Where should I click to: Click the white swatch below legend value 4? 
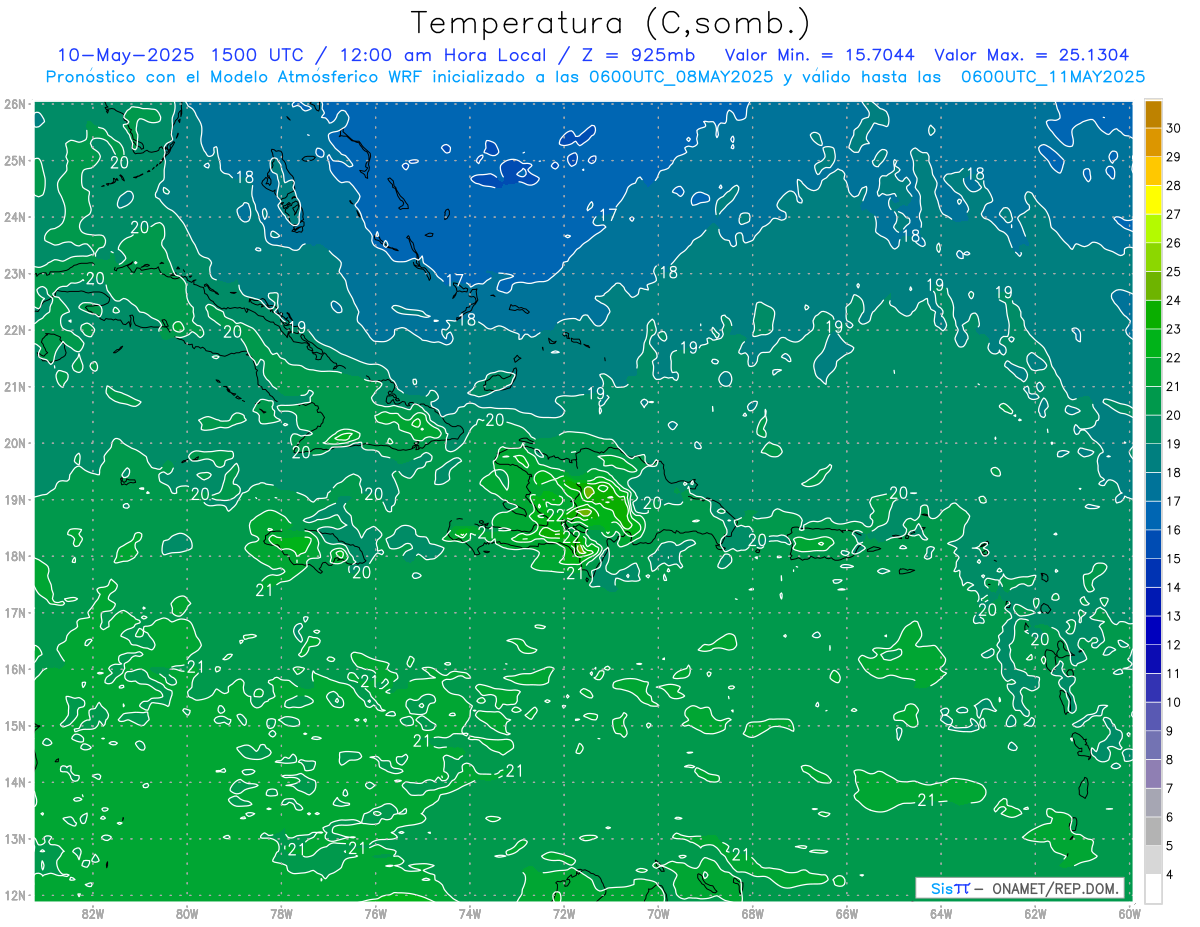pyautogui.click(x=1153, y=888)
